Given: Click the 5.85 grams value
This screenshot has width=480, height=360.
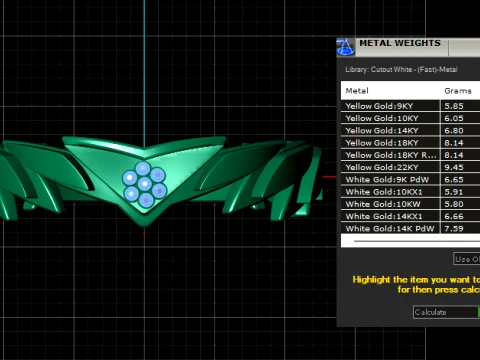Looking at the screenshot, I should pos(454,106).
